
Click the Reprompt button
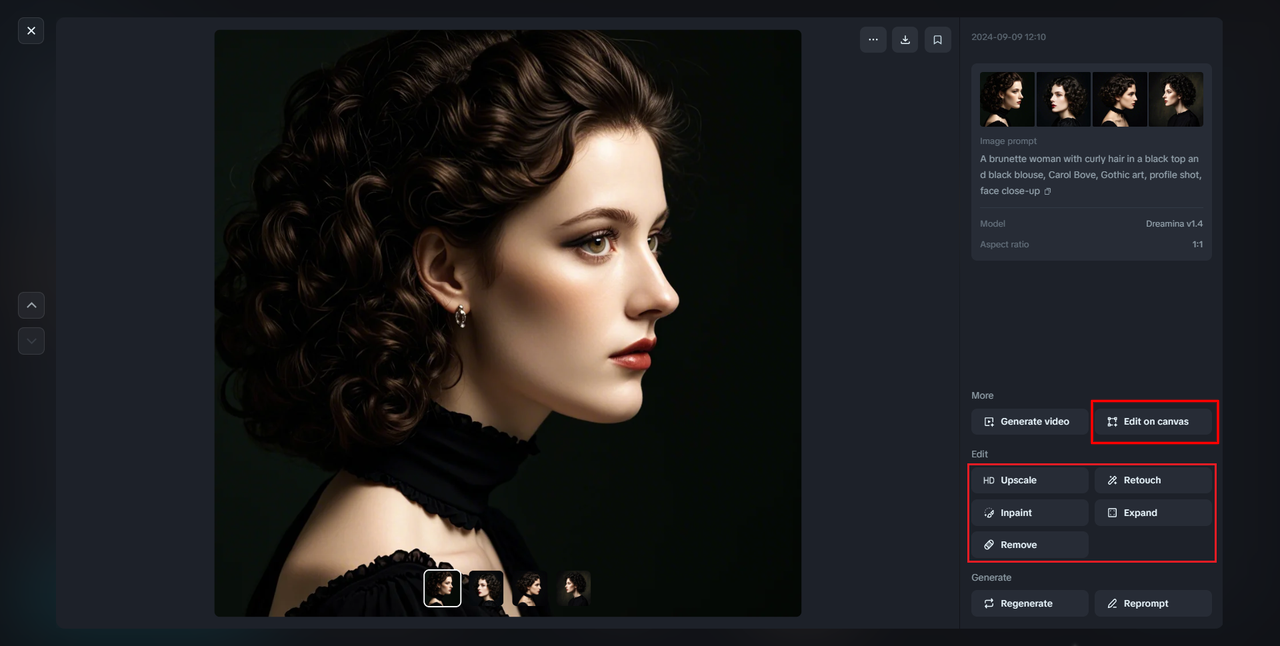tap(1153, 603)
